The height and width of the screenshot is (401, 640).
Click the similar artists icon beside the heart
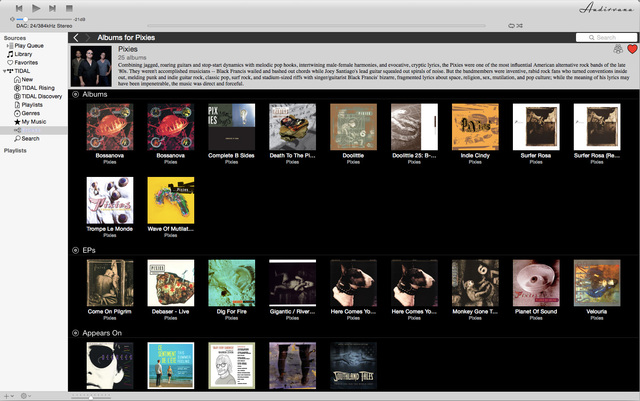[617, 48]
